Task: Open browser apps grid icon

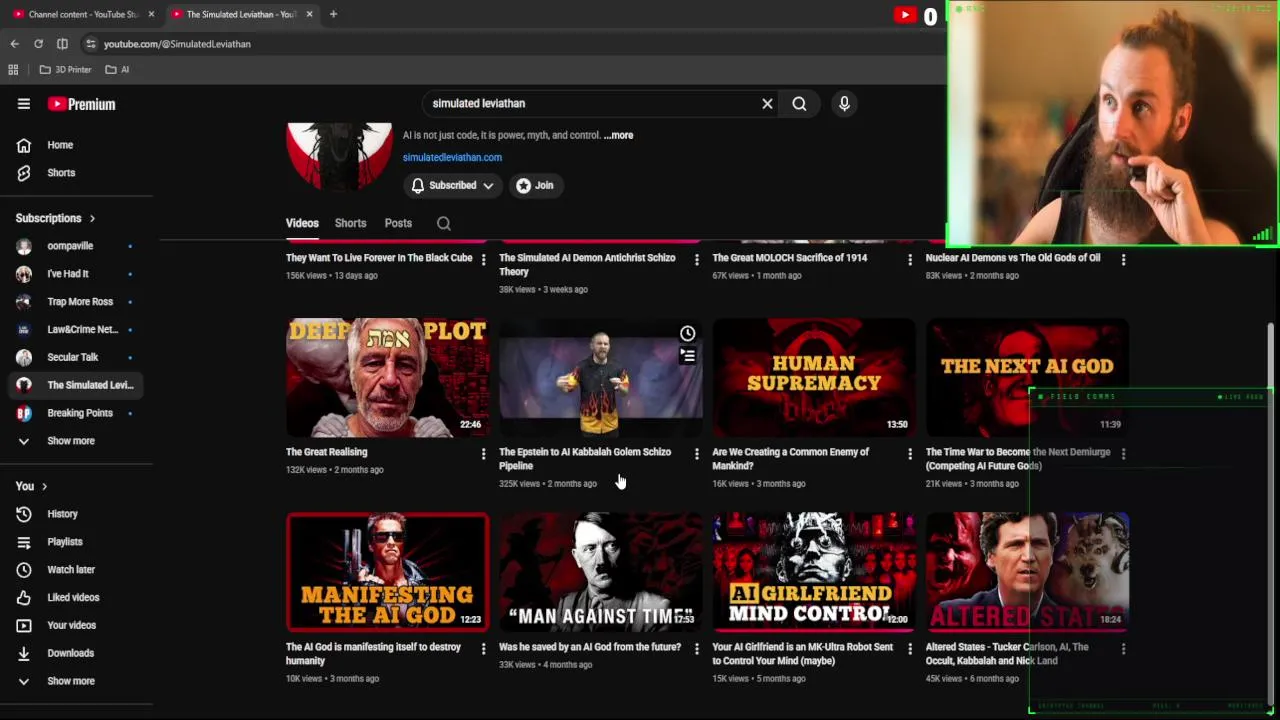Action: [13, 70]
